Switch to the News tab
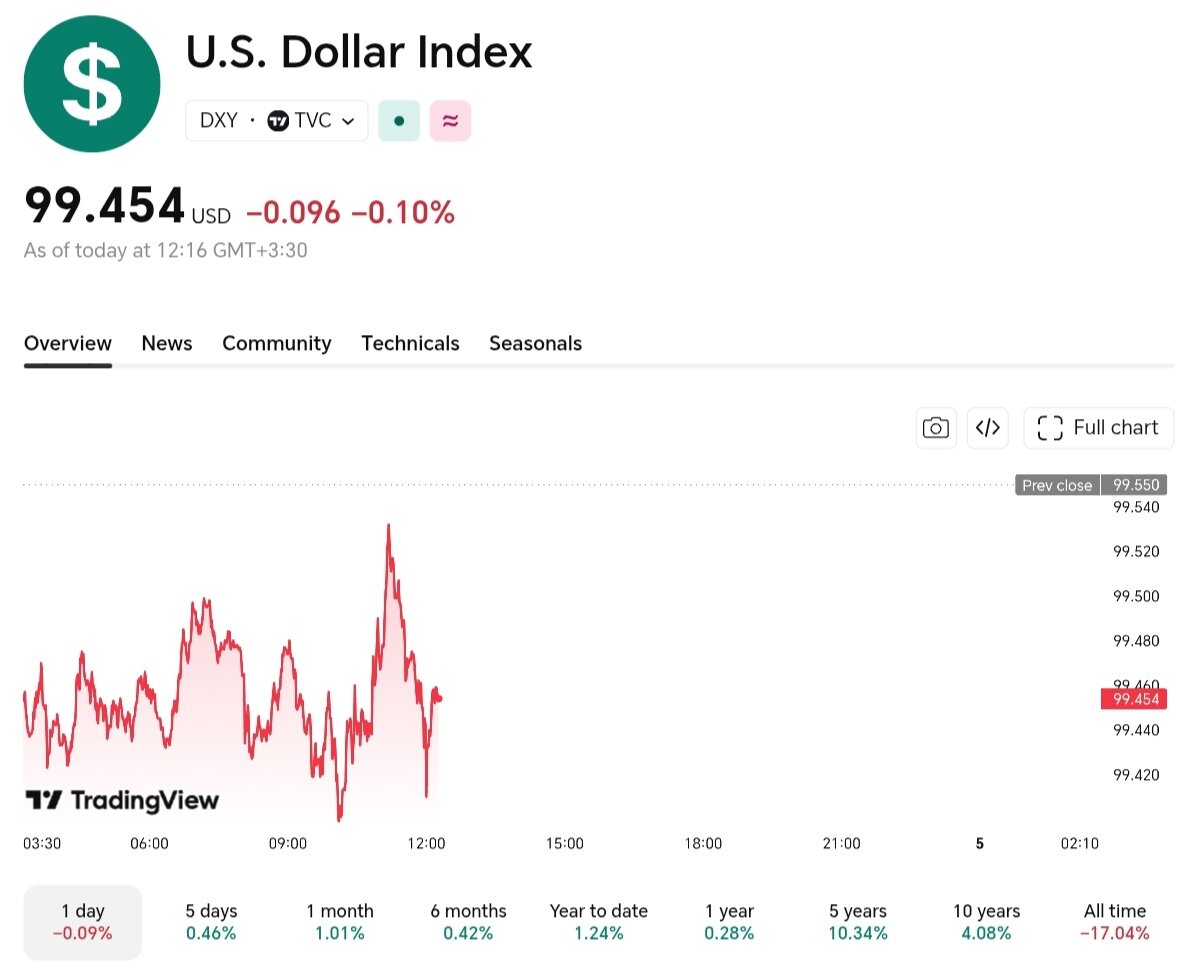Viewport: 1198px width, 977px height. tap(167, 344)
